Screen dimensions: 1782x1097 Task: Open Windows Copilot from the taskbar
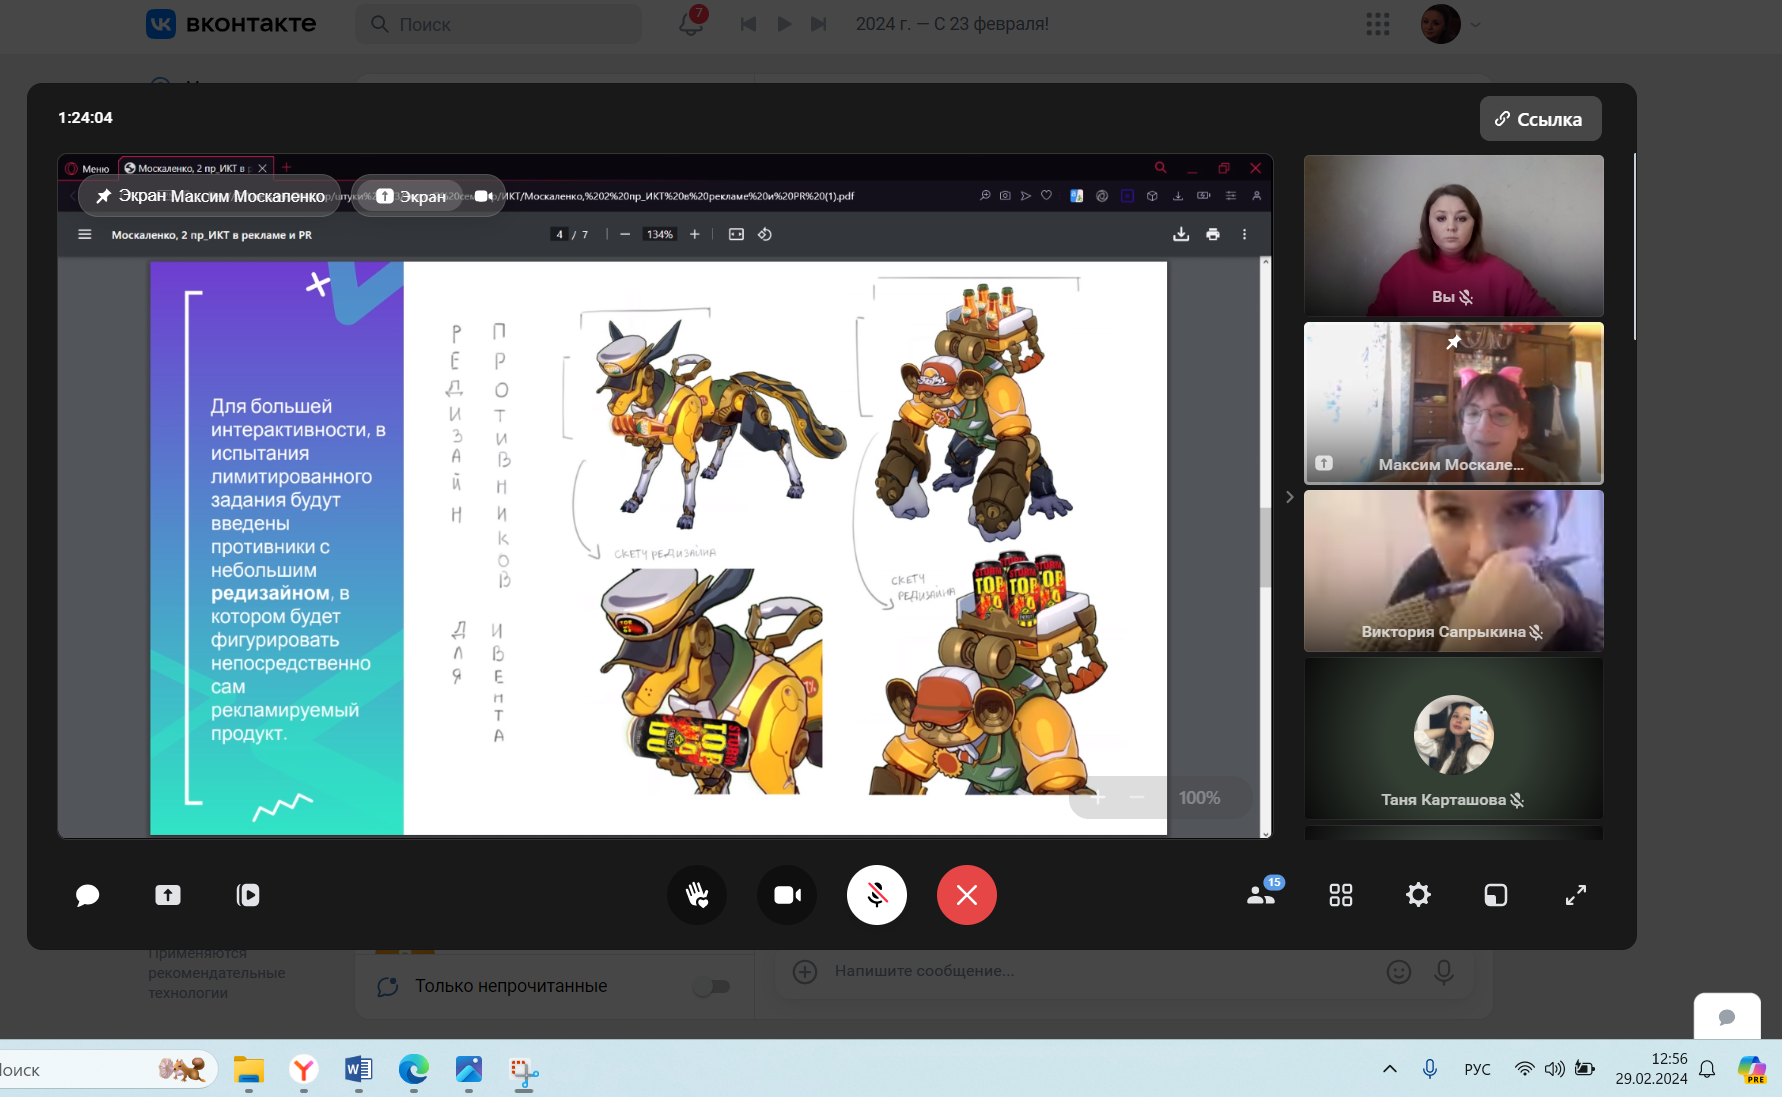pos(1752,1069)
